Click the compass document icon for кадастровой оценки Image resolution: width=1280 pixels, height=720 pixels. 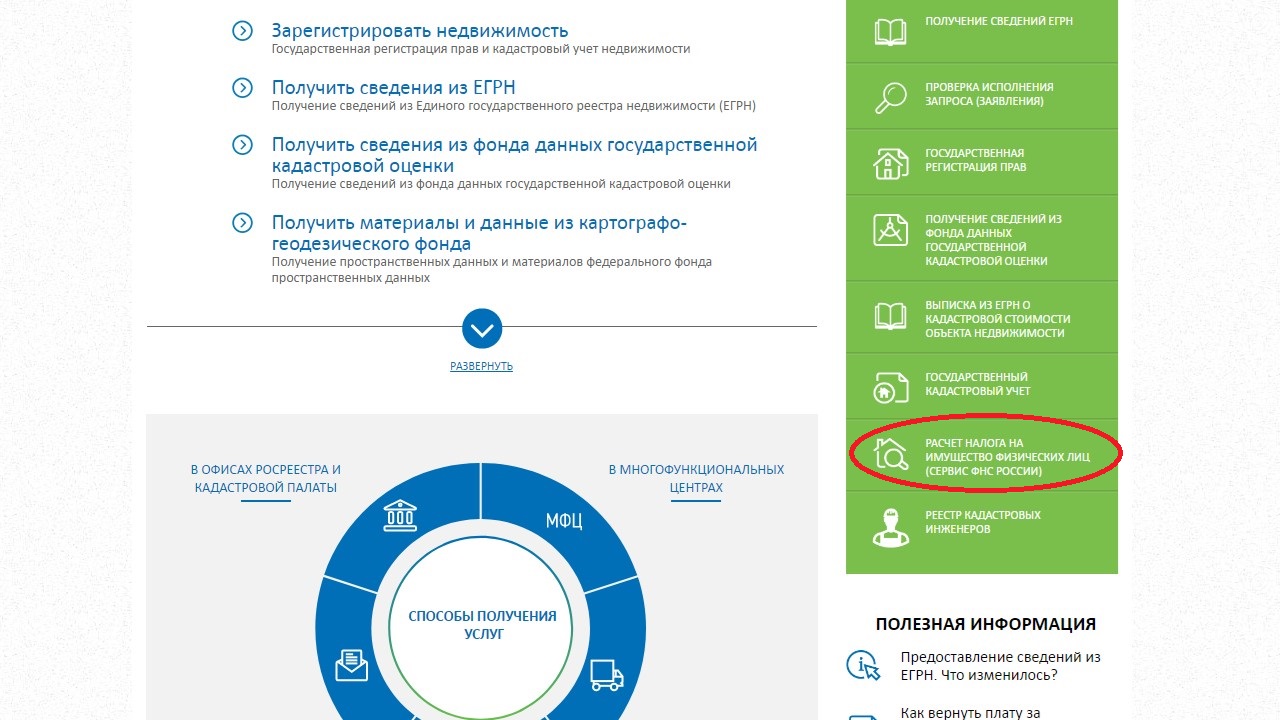(890, 230)
